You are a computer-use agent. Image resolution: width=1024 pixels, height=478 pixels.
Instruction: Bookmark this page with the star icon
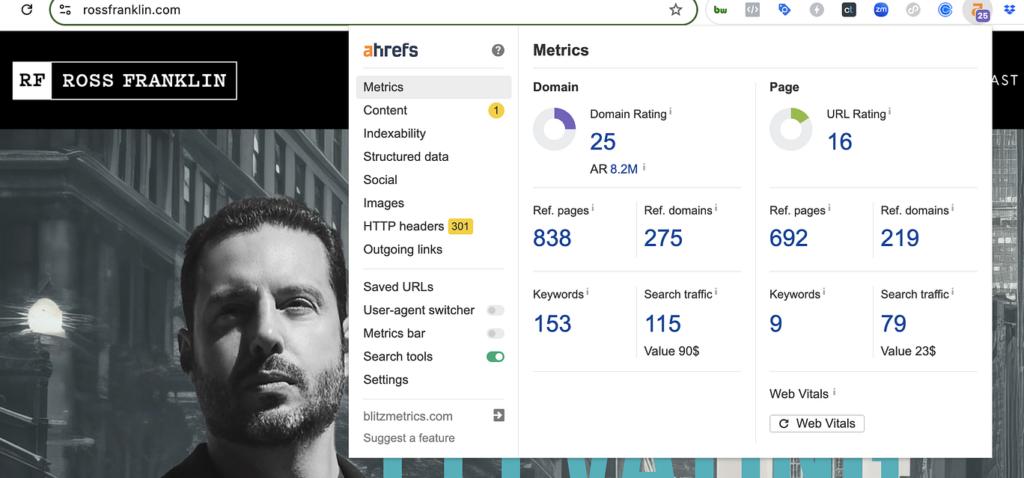(x=676, y=10)
